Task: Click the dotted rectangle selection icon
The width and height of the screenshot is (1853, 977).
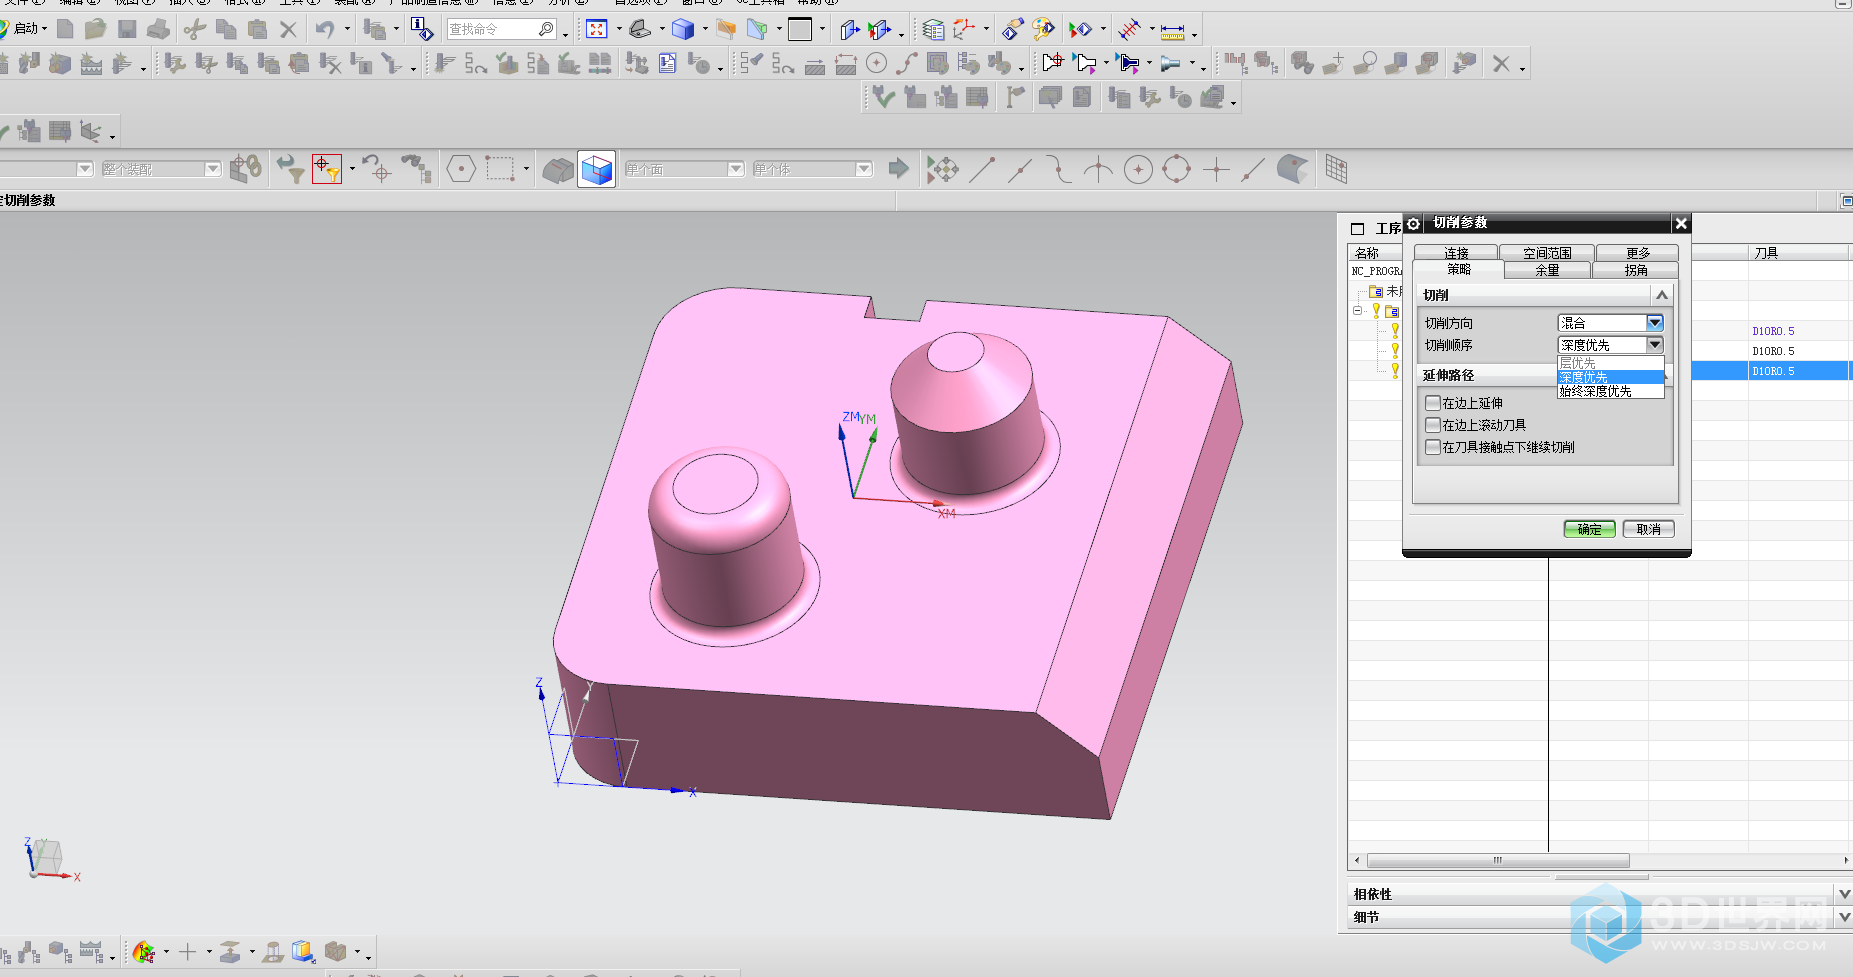Action: 500,169
